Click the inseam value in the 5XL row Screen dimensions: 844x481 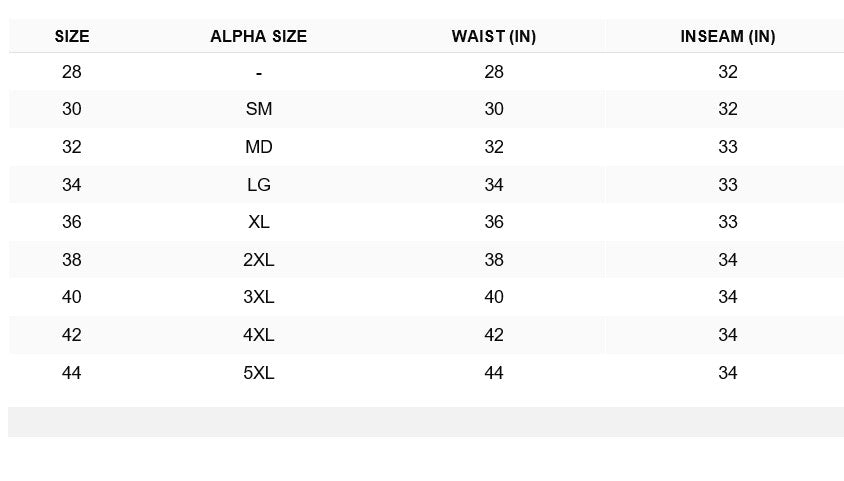(x=728, y=372)
